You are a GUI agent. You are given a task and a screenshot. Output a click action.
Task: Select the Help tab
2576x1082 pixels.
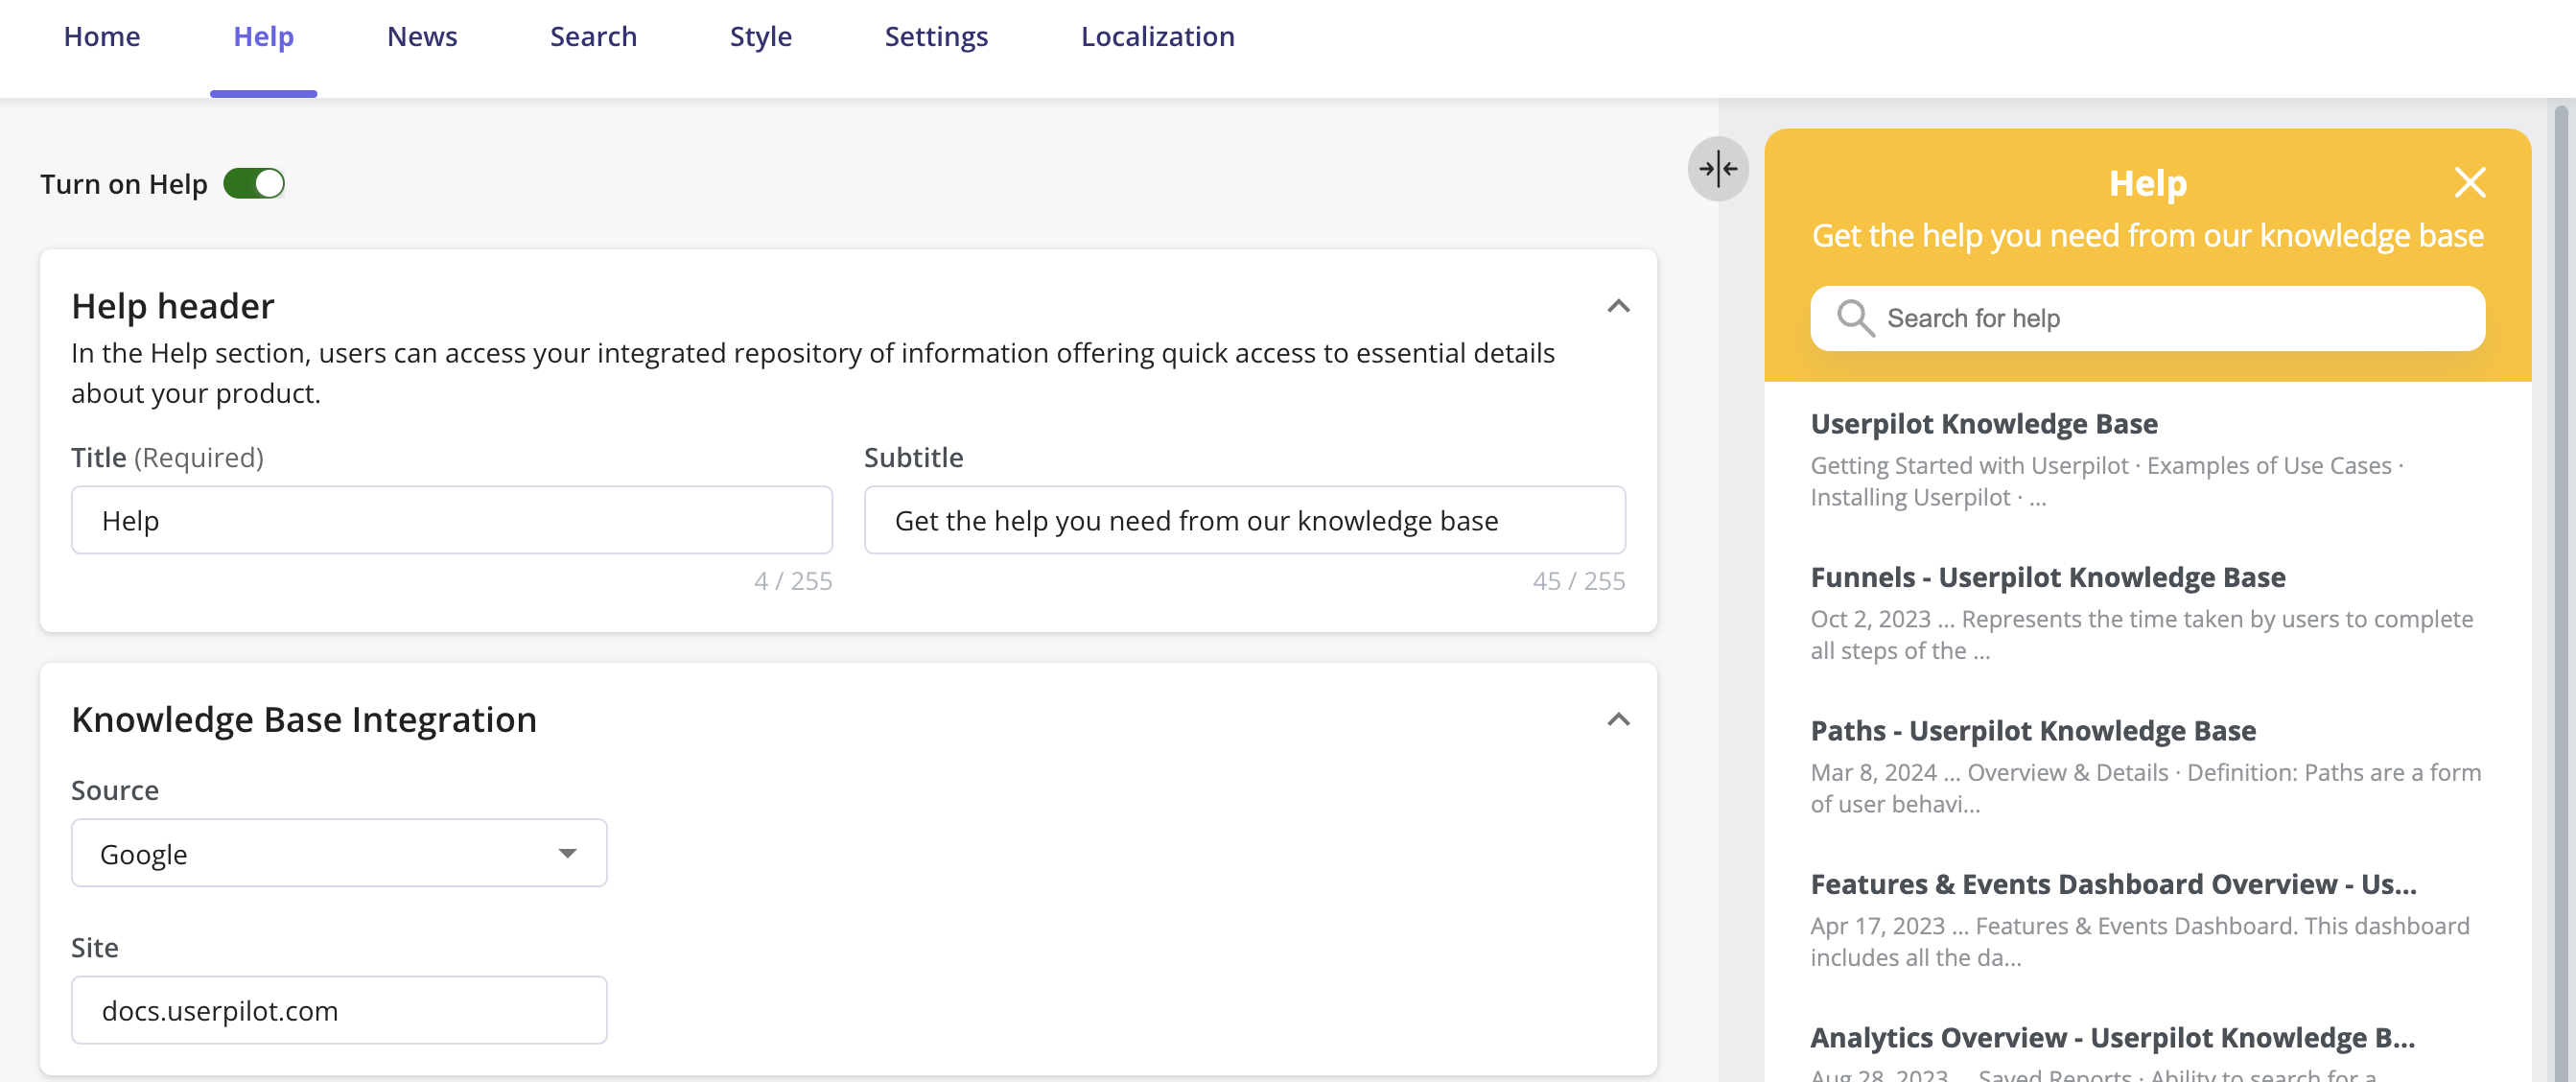(264, 36)
